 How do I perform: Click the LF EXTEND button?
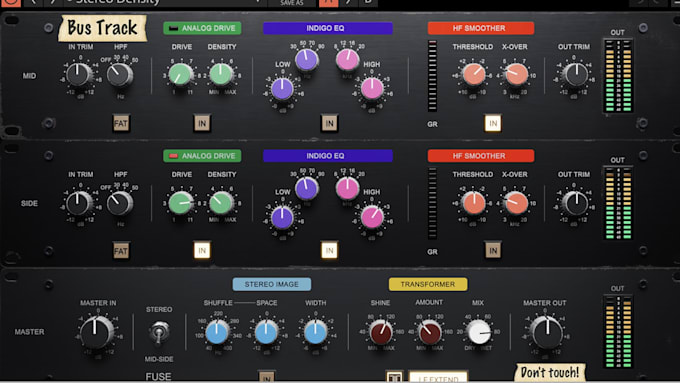438,377
